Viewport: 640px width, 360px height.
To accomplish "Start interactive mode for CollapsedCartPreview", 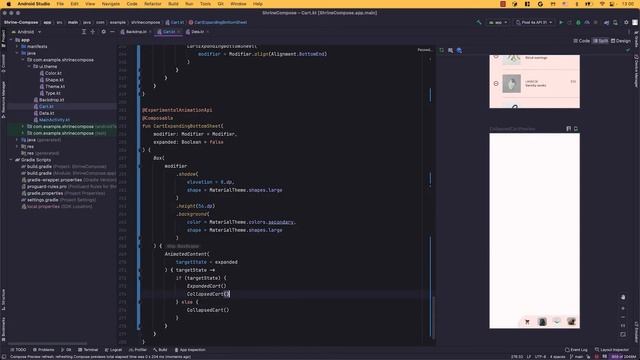I will [x=569, y=129].
